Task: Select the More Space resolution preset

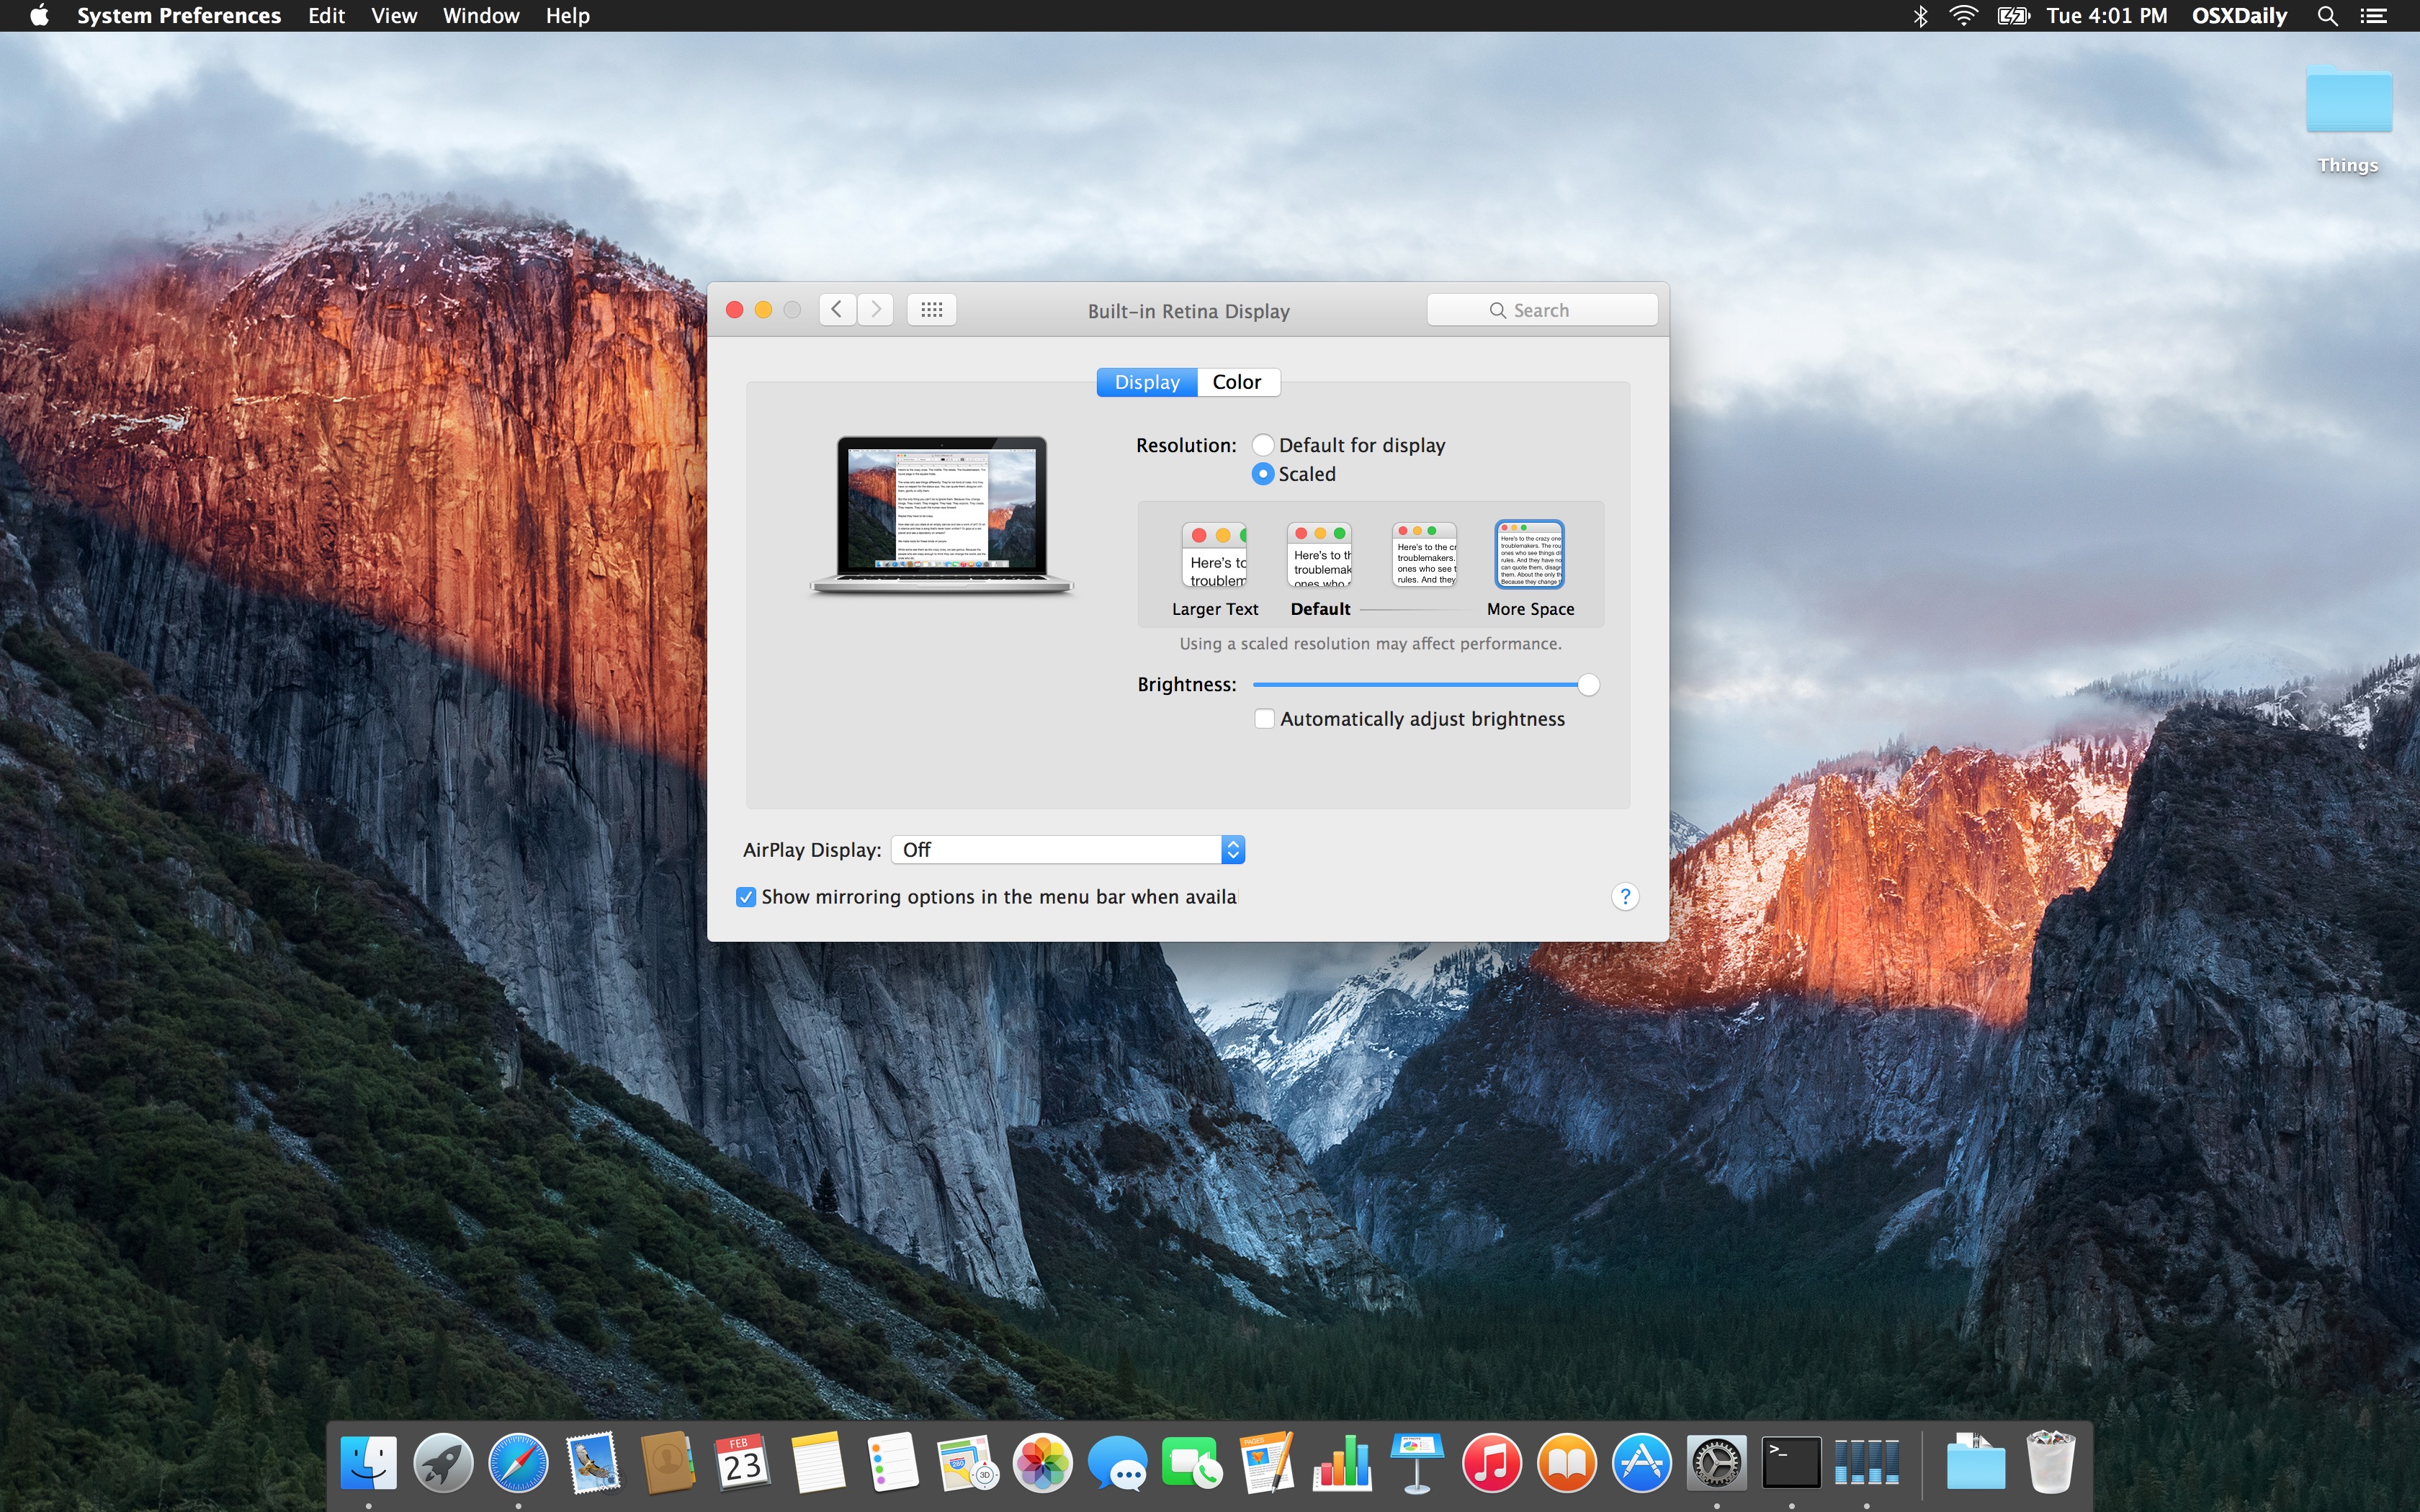Action: [1530, 554]
